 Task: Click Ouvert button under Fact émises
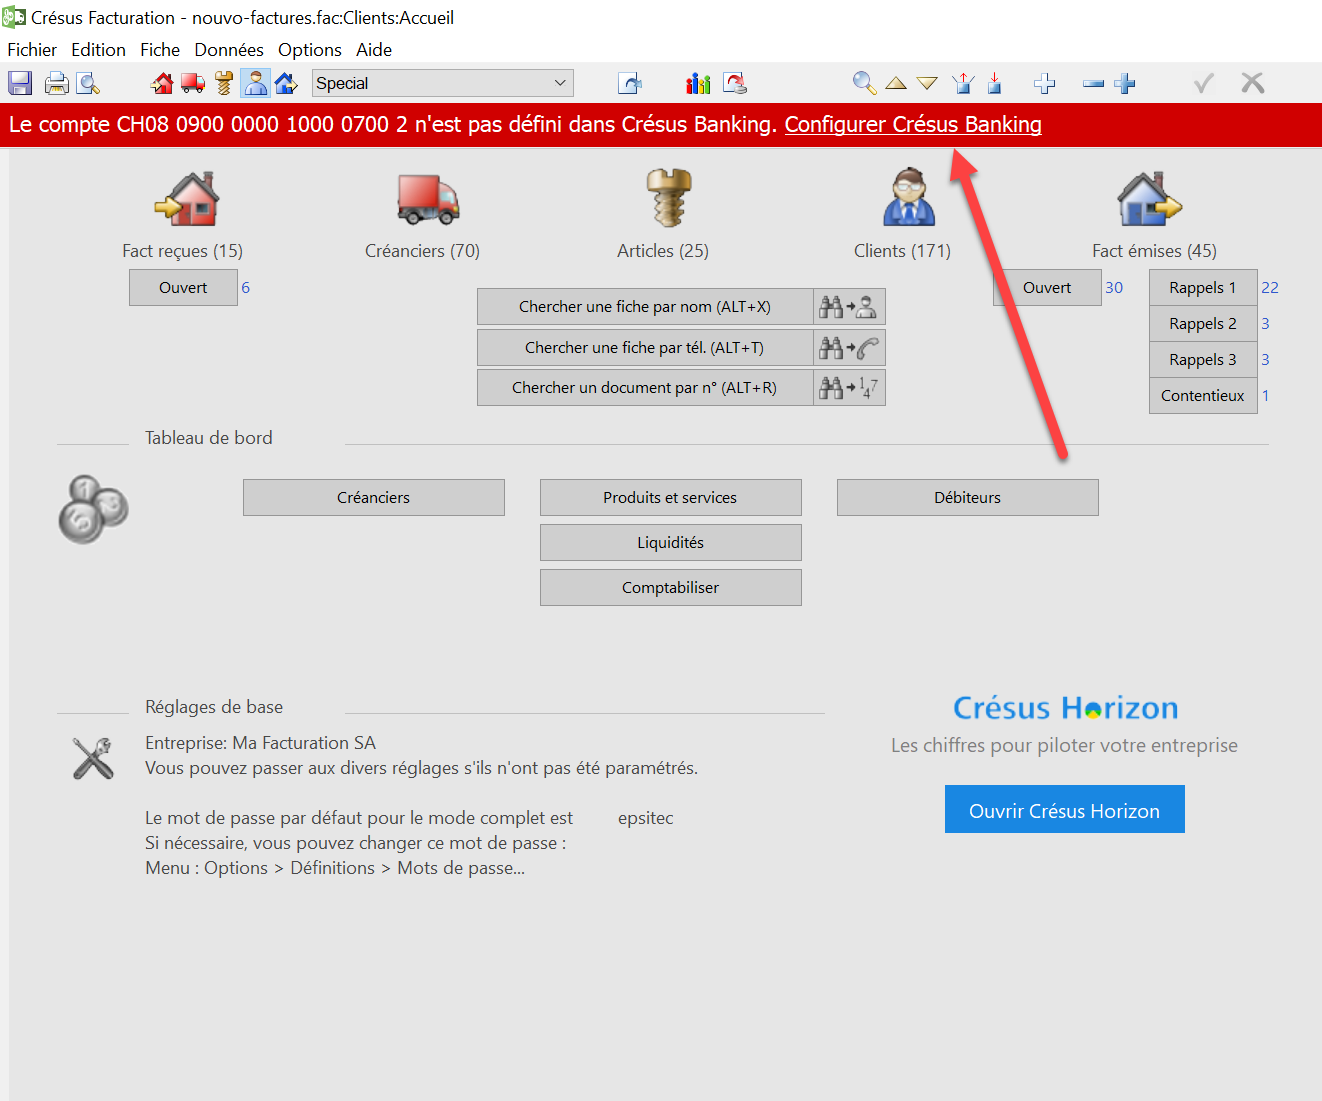pos(1047,288)
